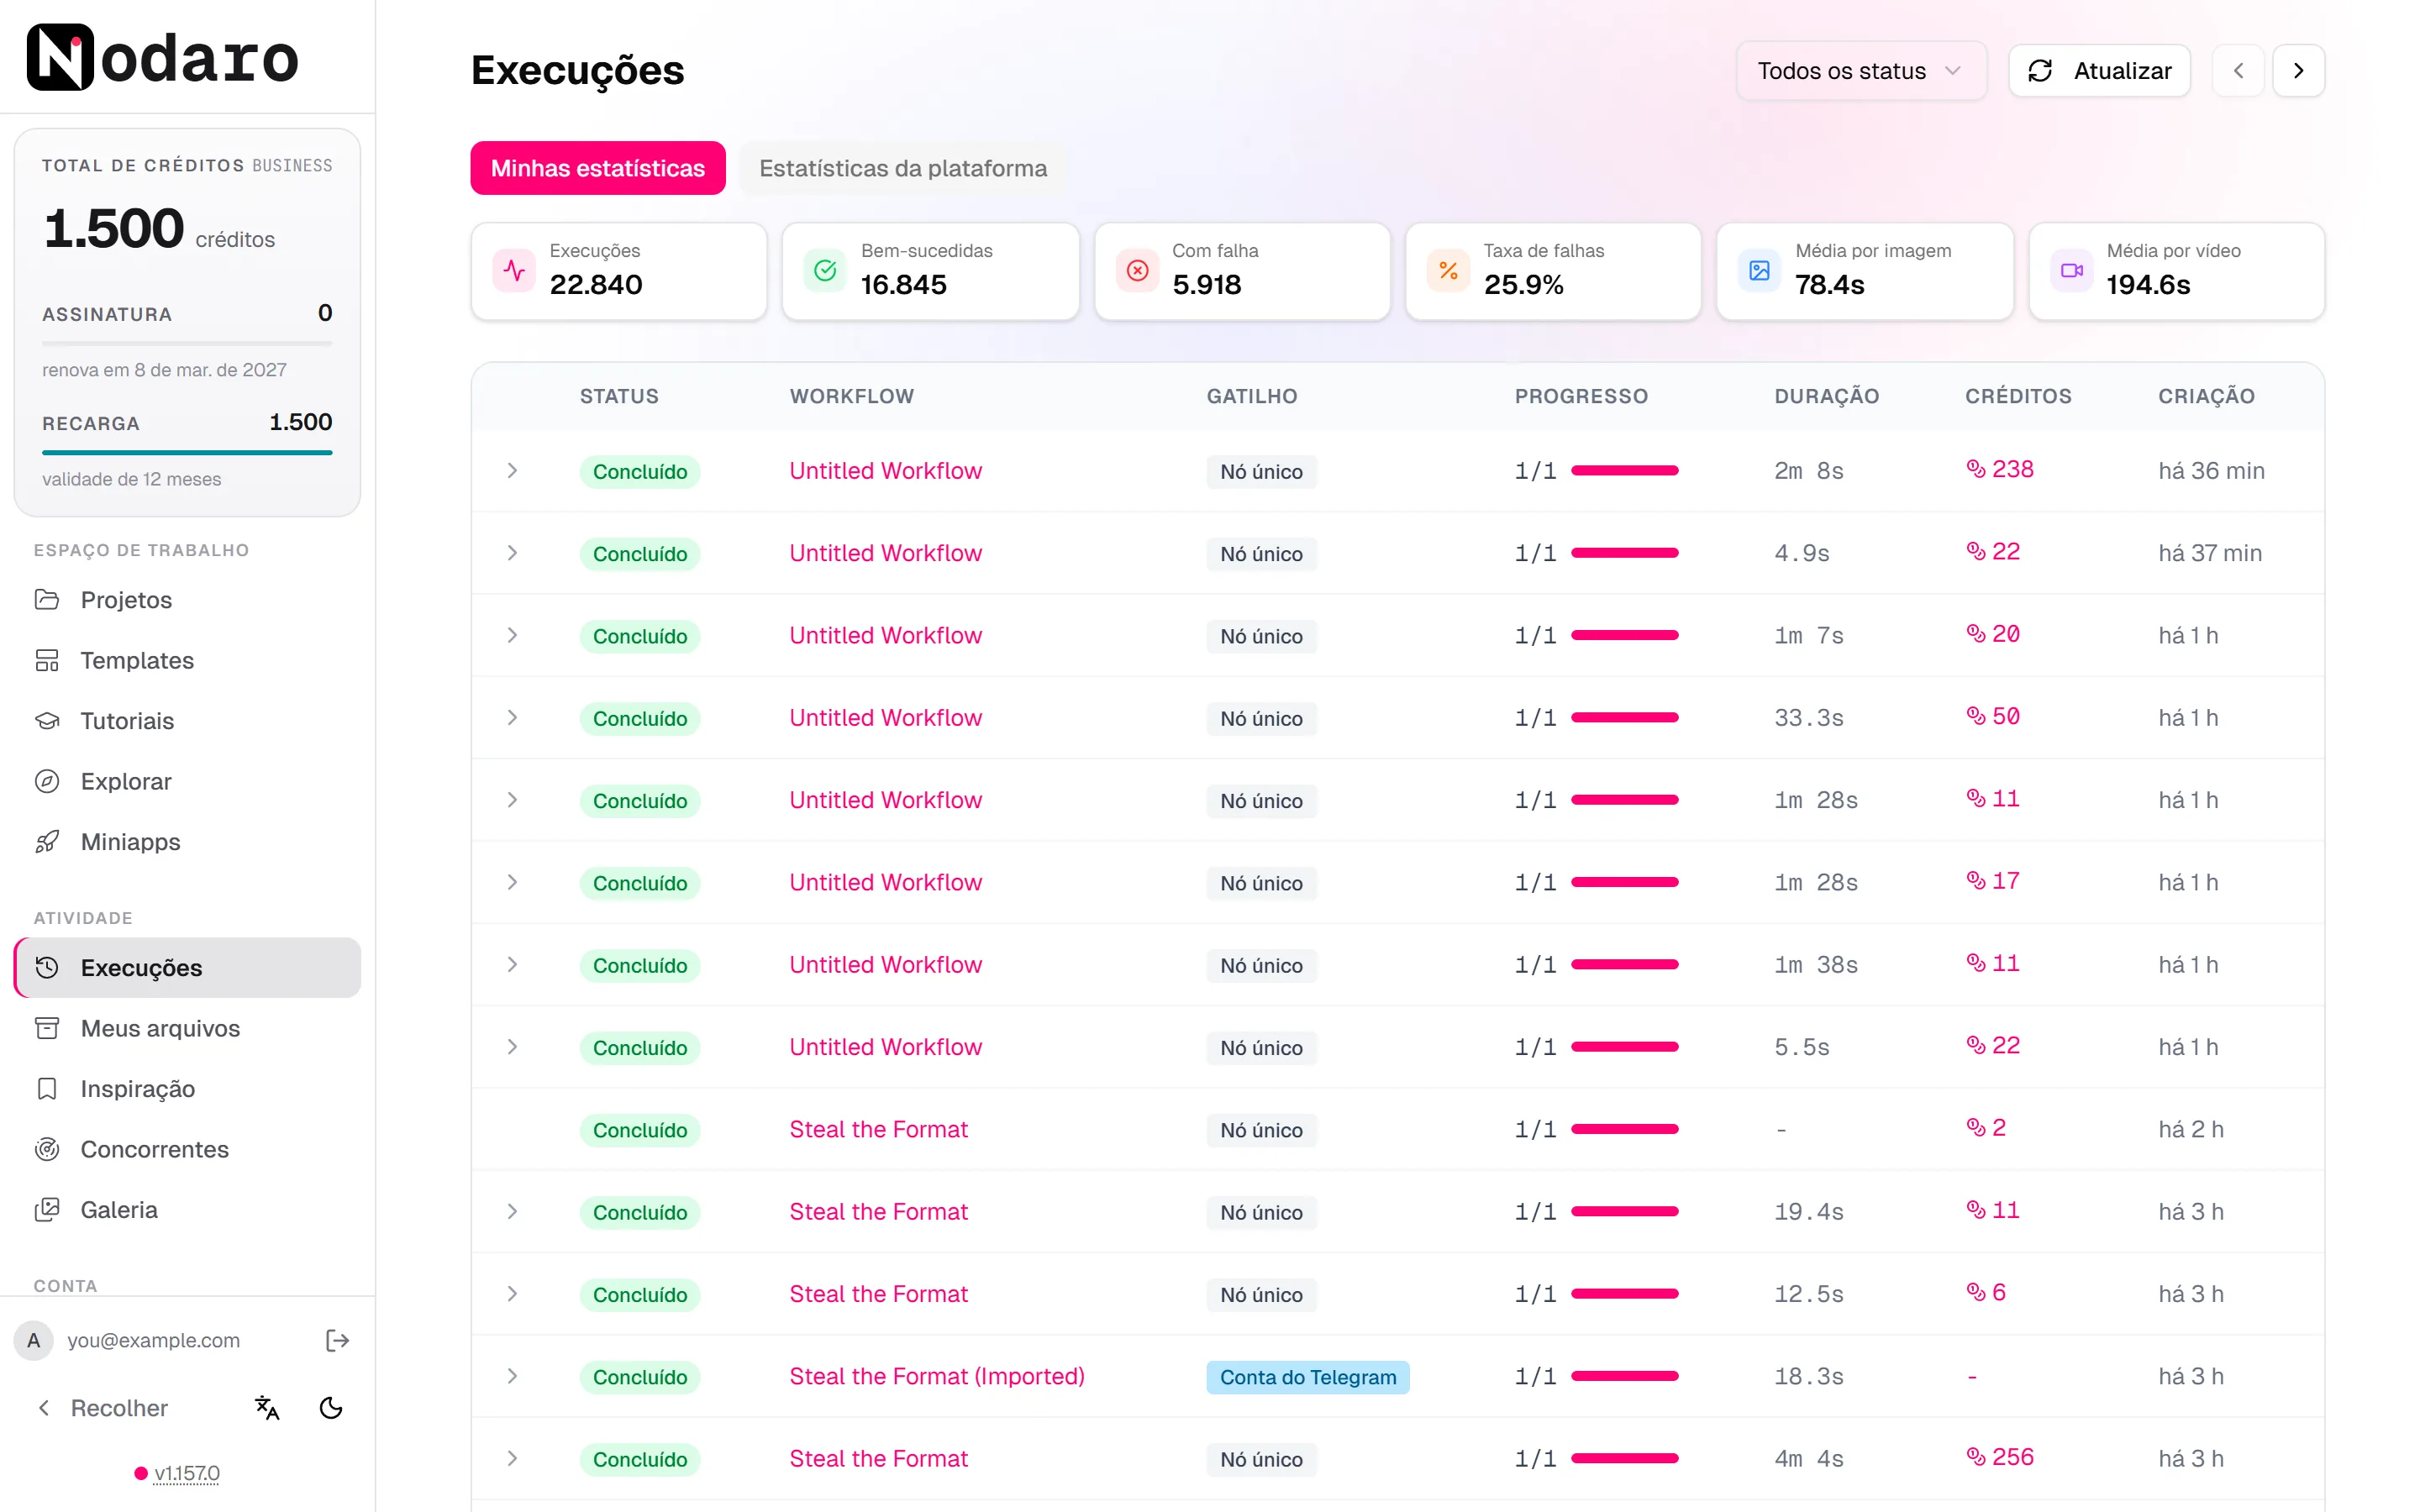This screenshot has width=2420, height=1512.
Task: Open the Inspiração bookmark item
Action: point(187,1089)
